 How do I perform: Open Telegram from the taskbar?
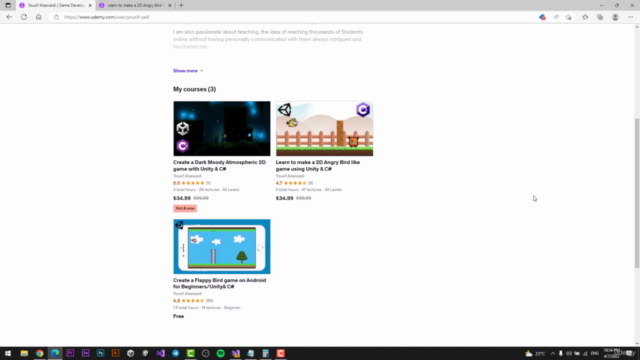click(x=176, y=353)
